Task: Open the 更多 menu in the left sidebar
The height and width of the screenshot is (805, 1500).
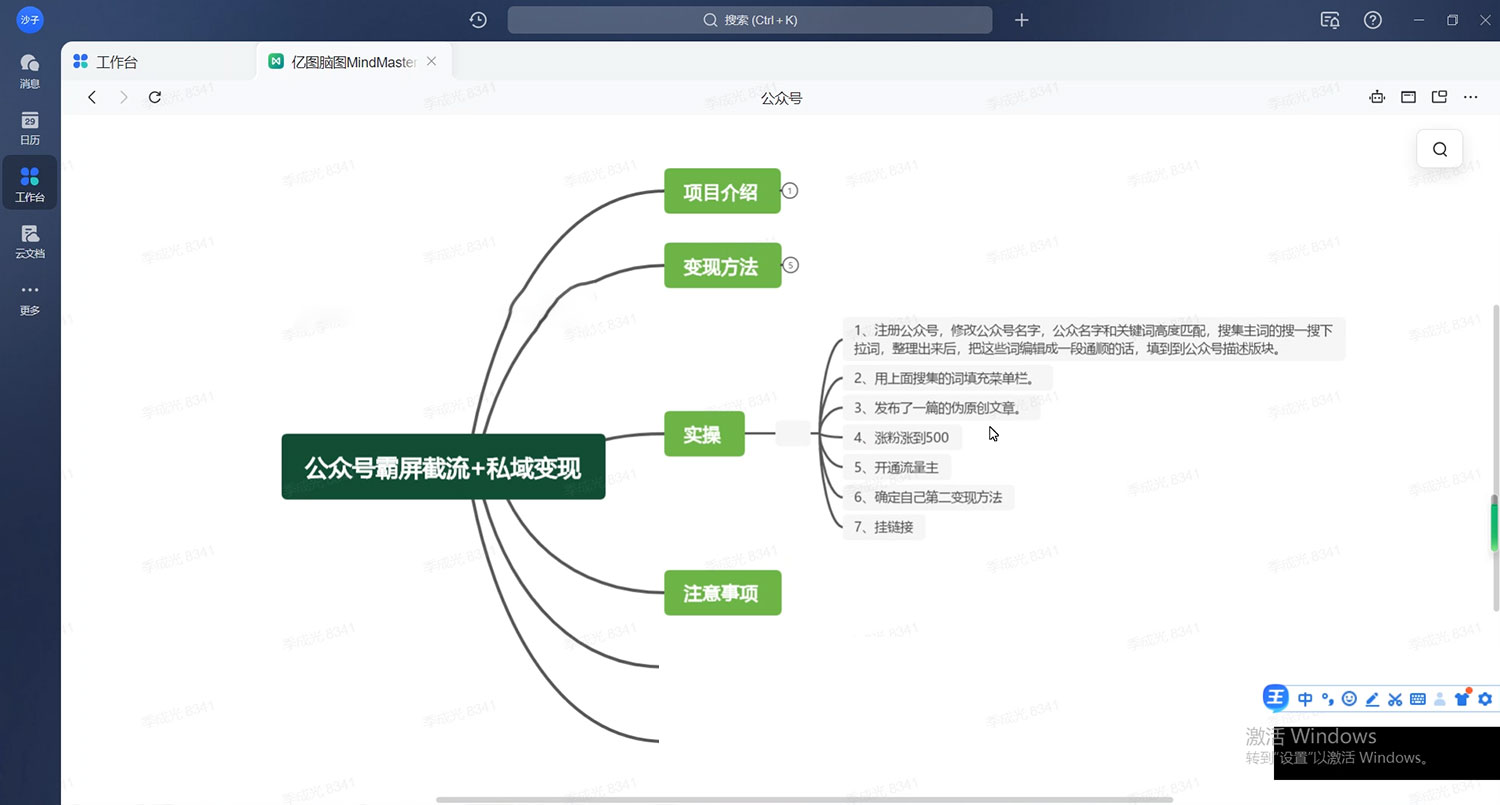Action: 29,297
